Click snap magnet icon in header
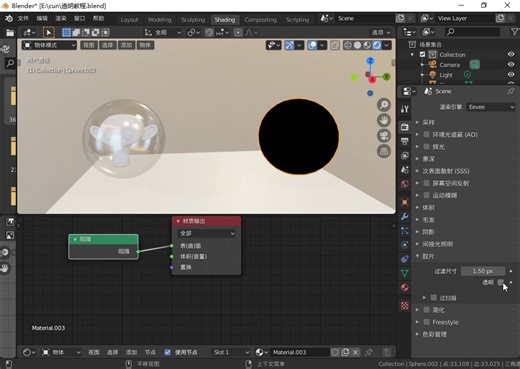This screenshot has width=520, height=369. (209, 32)
